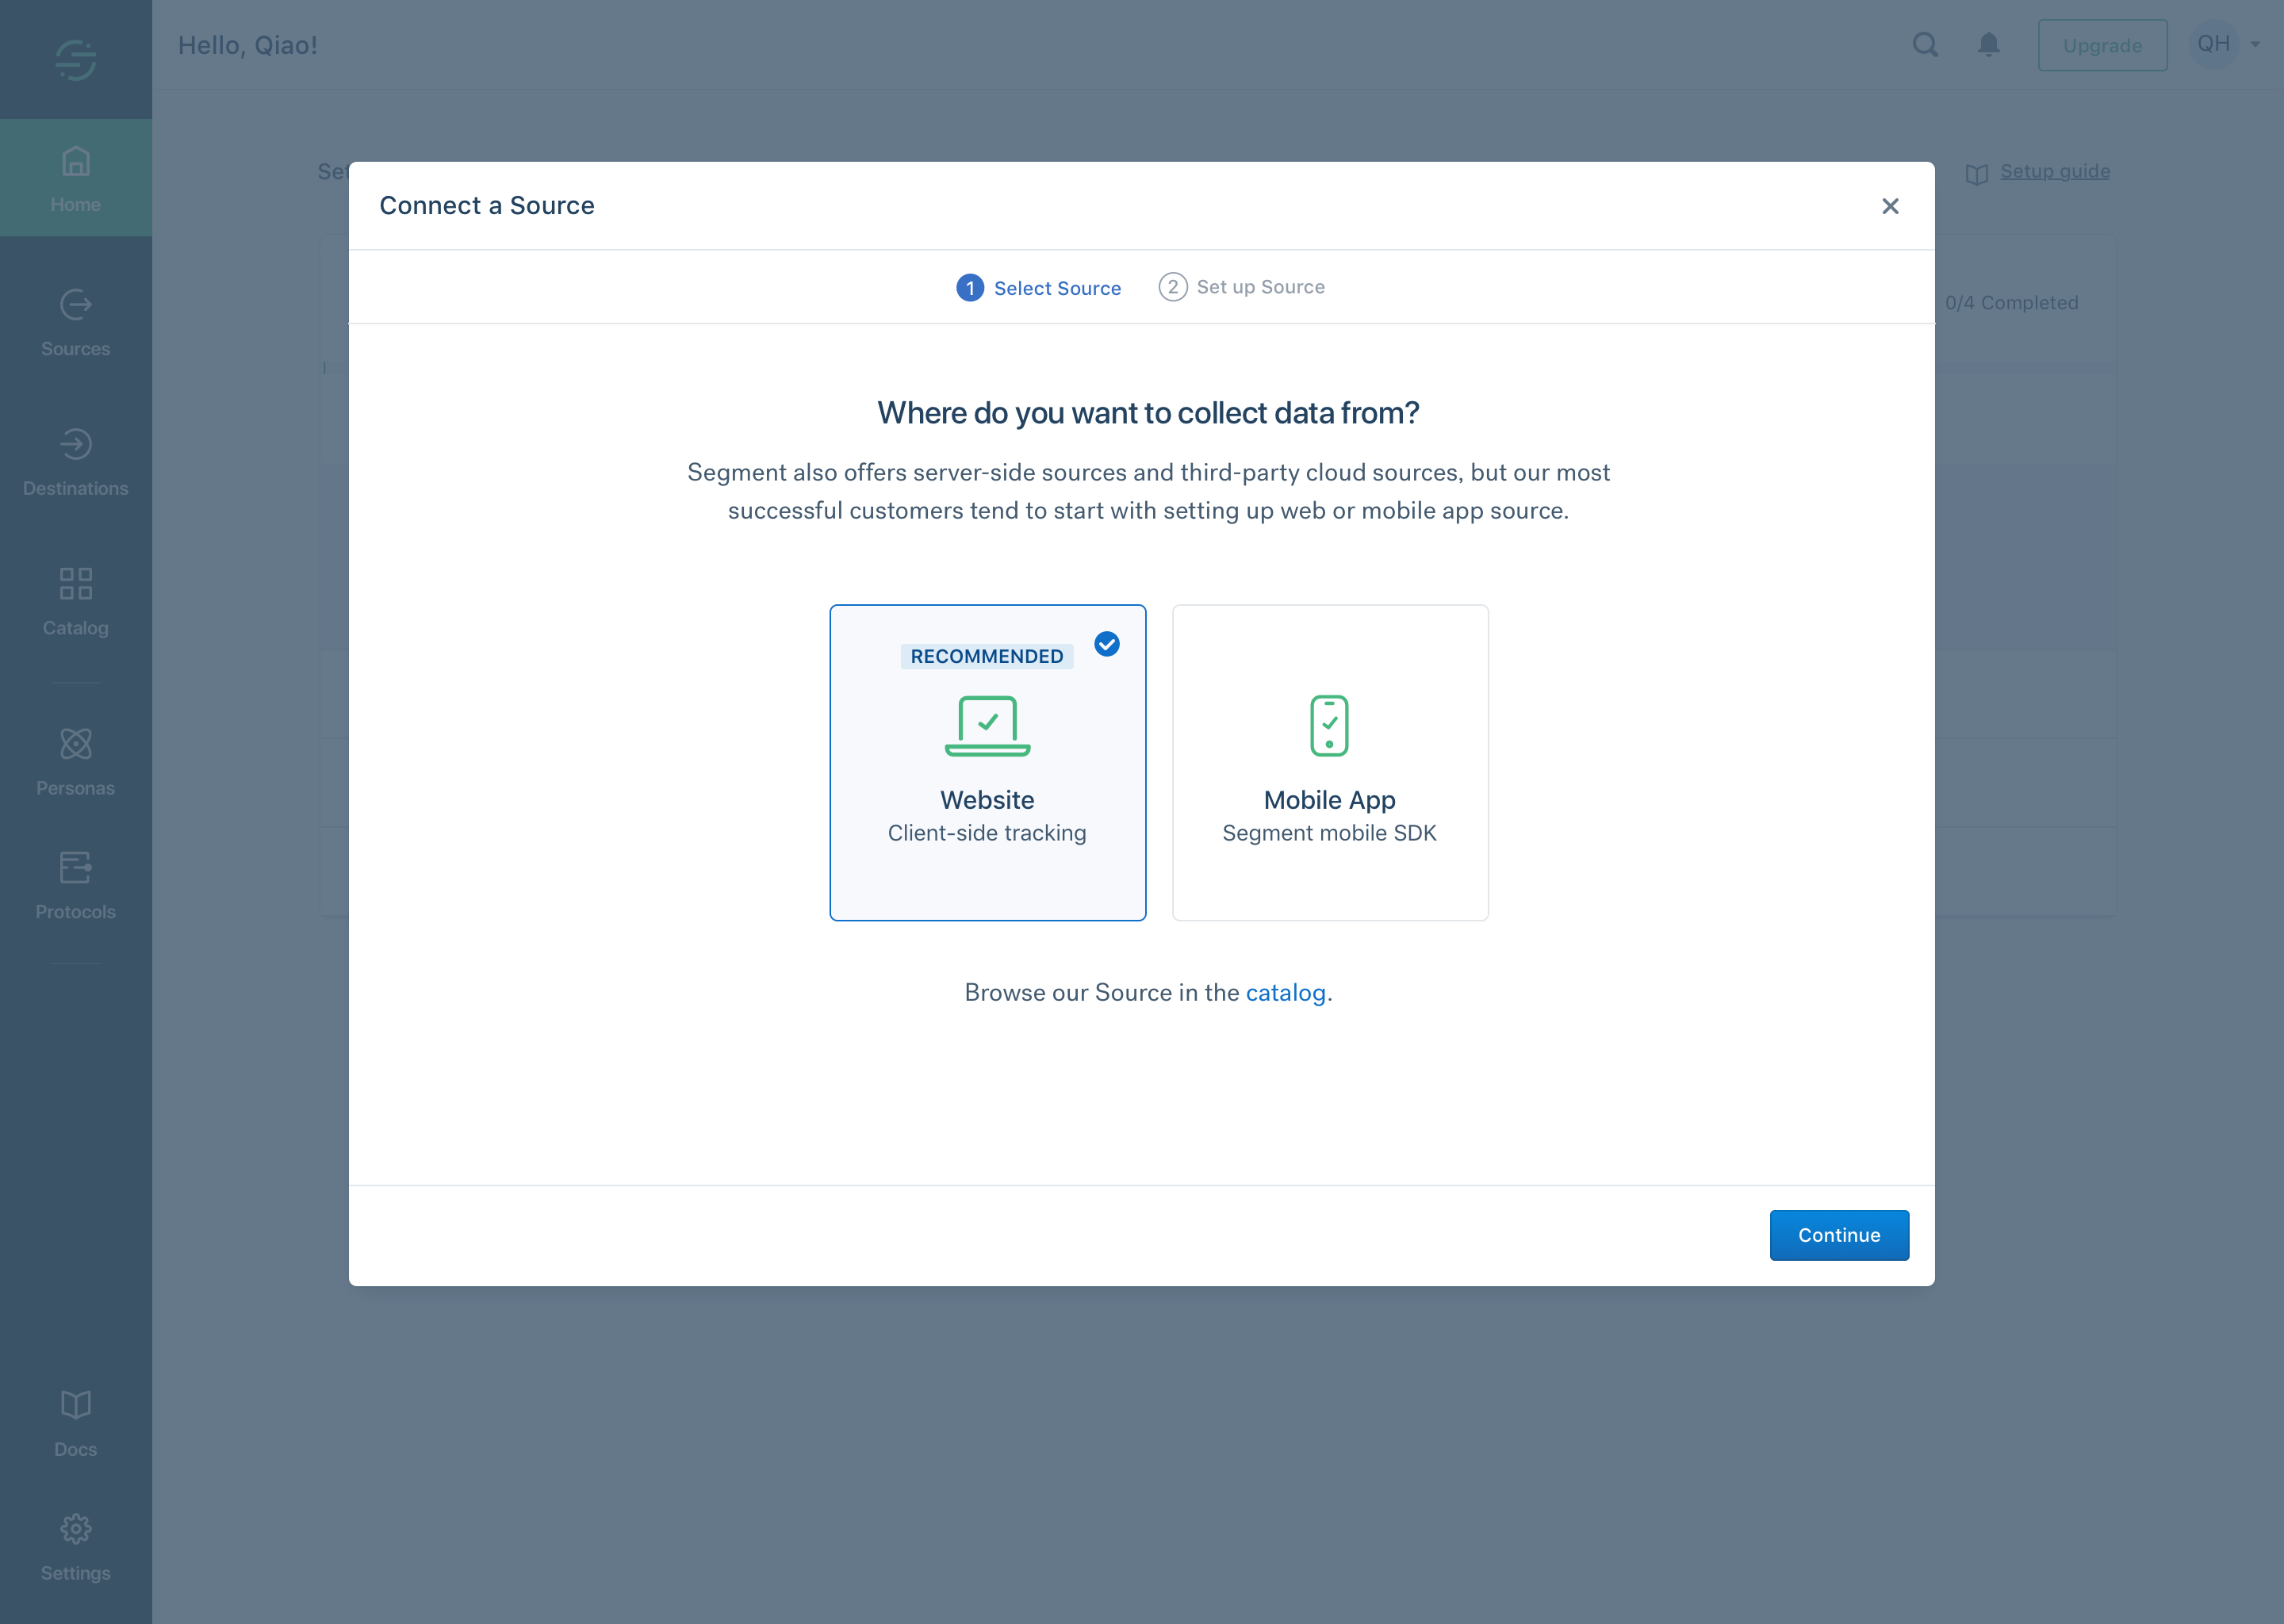2284x1624 pixels.
Task: Open the notifications bell
Action: tap(1989, 45)
